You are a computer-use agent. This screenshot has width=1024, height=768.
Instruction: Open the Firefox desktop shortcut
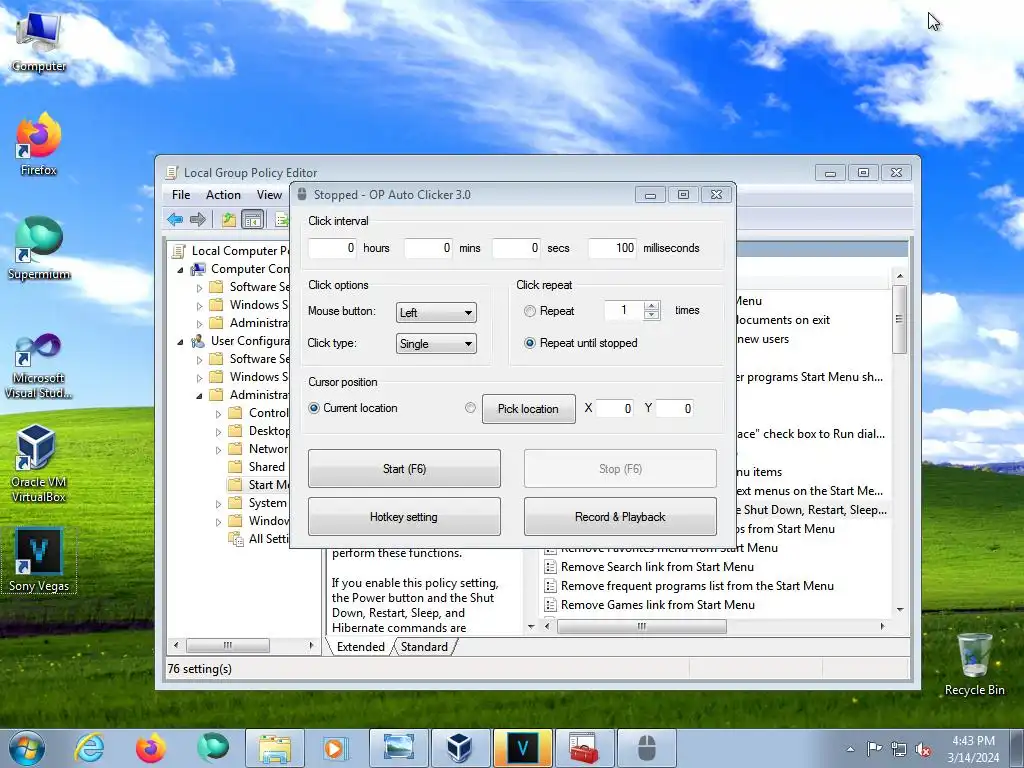click(39, 144)
